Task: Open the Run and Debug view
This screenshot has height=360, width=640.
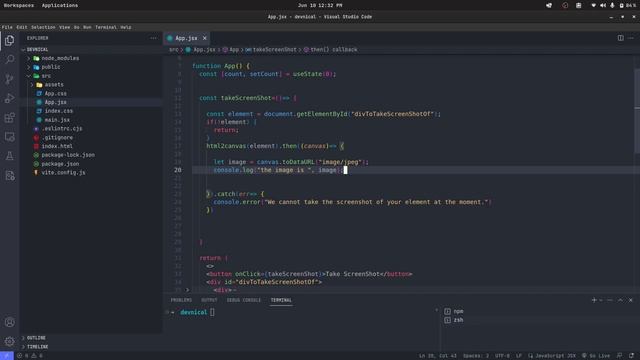Action: [9, 98]
